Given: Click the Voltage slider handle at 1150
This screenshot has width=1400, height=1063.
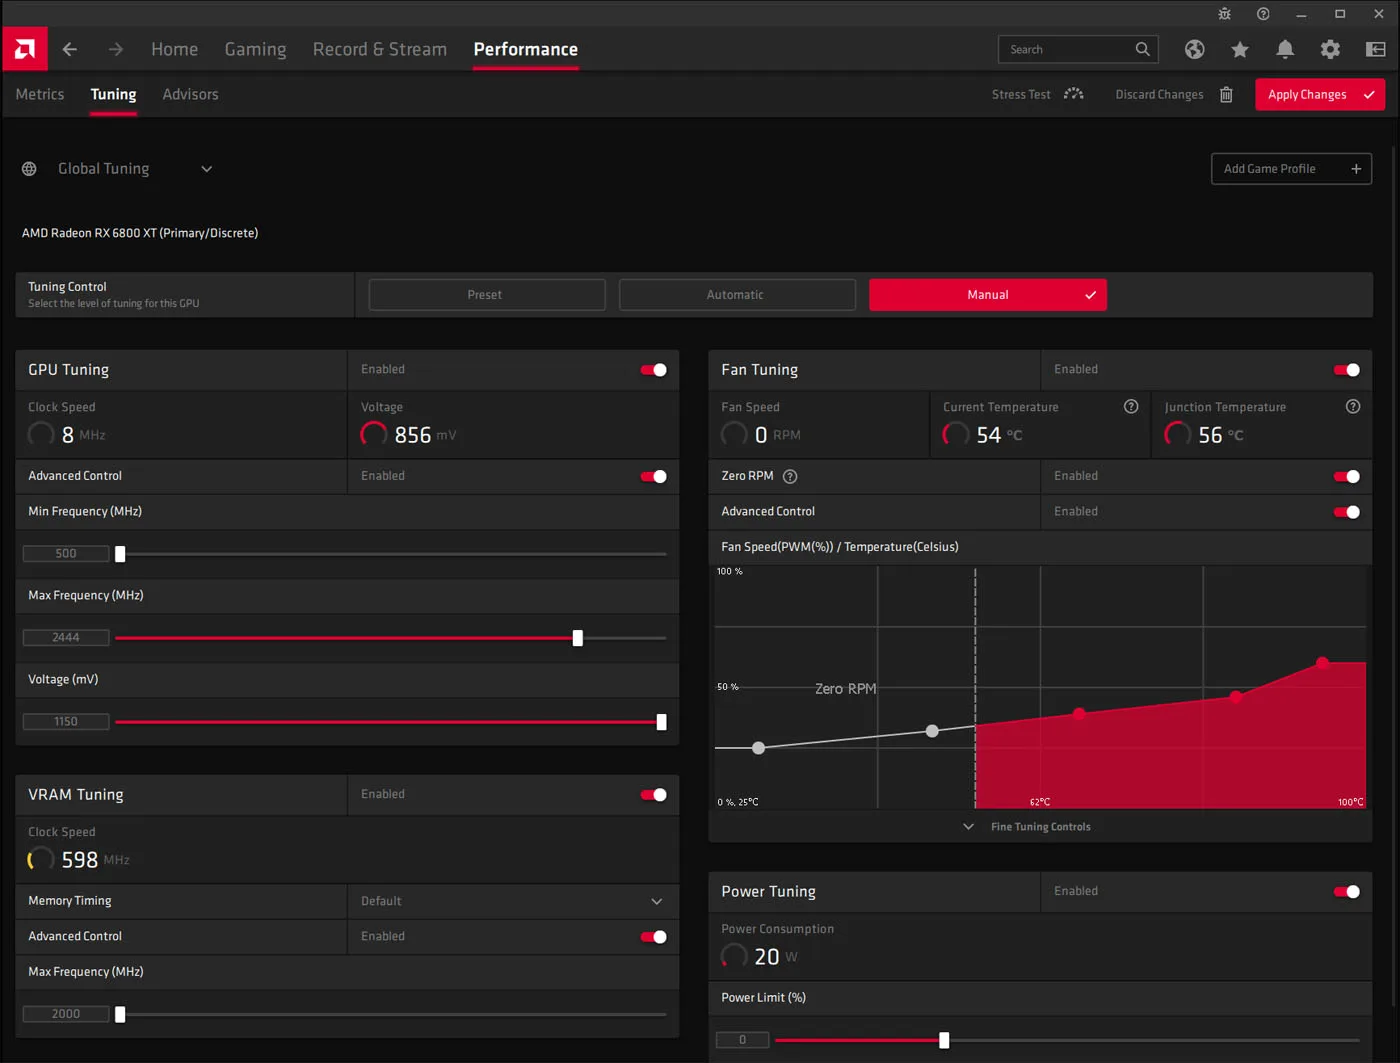Looking at the screenshot, I should 661,722.
